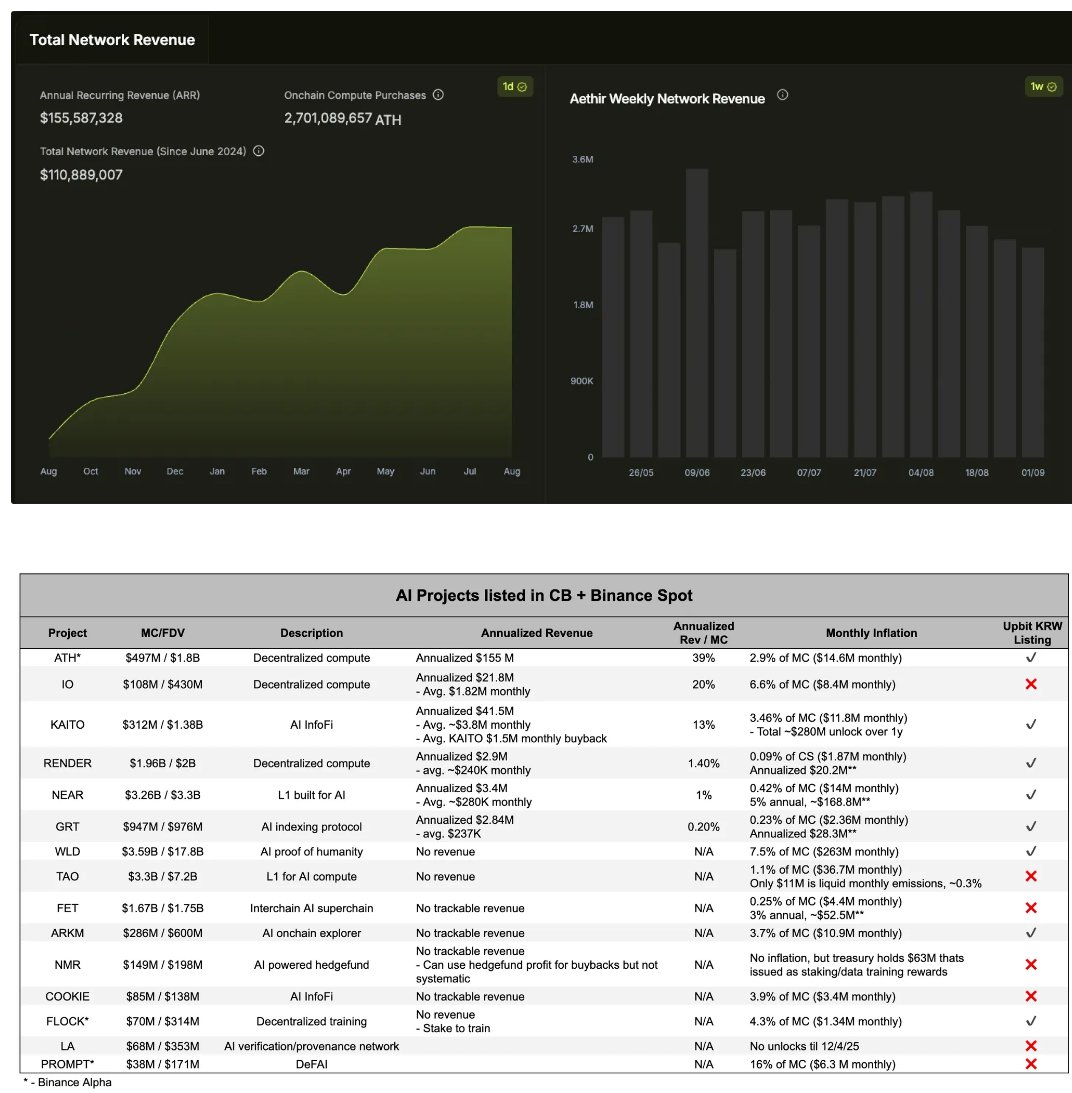Toggle the 1d interval badge
Image resolution: width=1072 pixels, height=1093 pixels.
tap(515, 86)
